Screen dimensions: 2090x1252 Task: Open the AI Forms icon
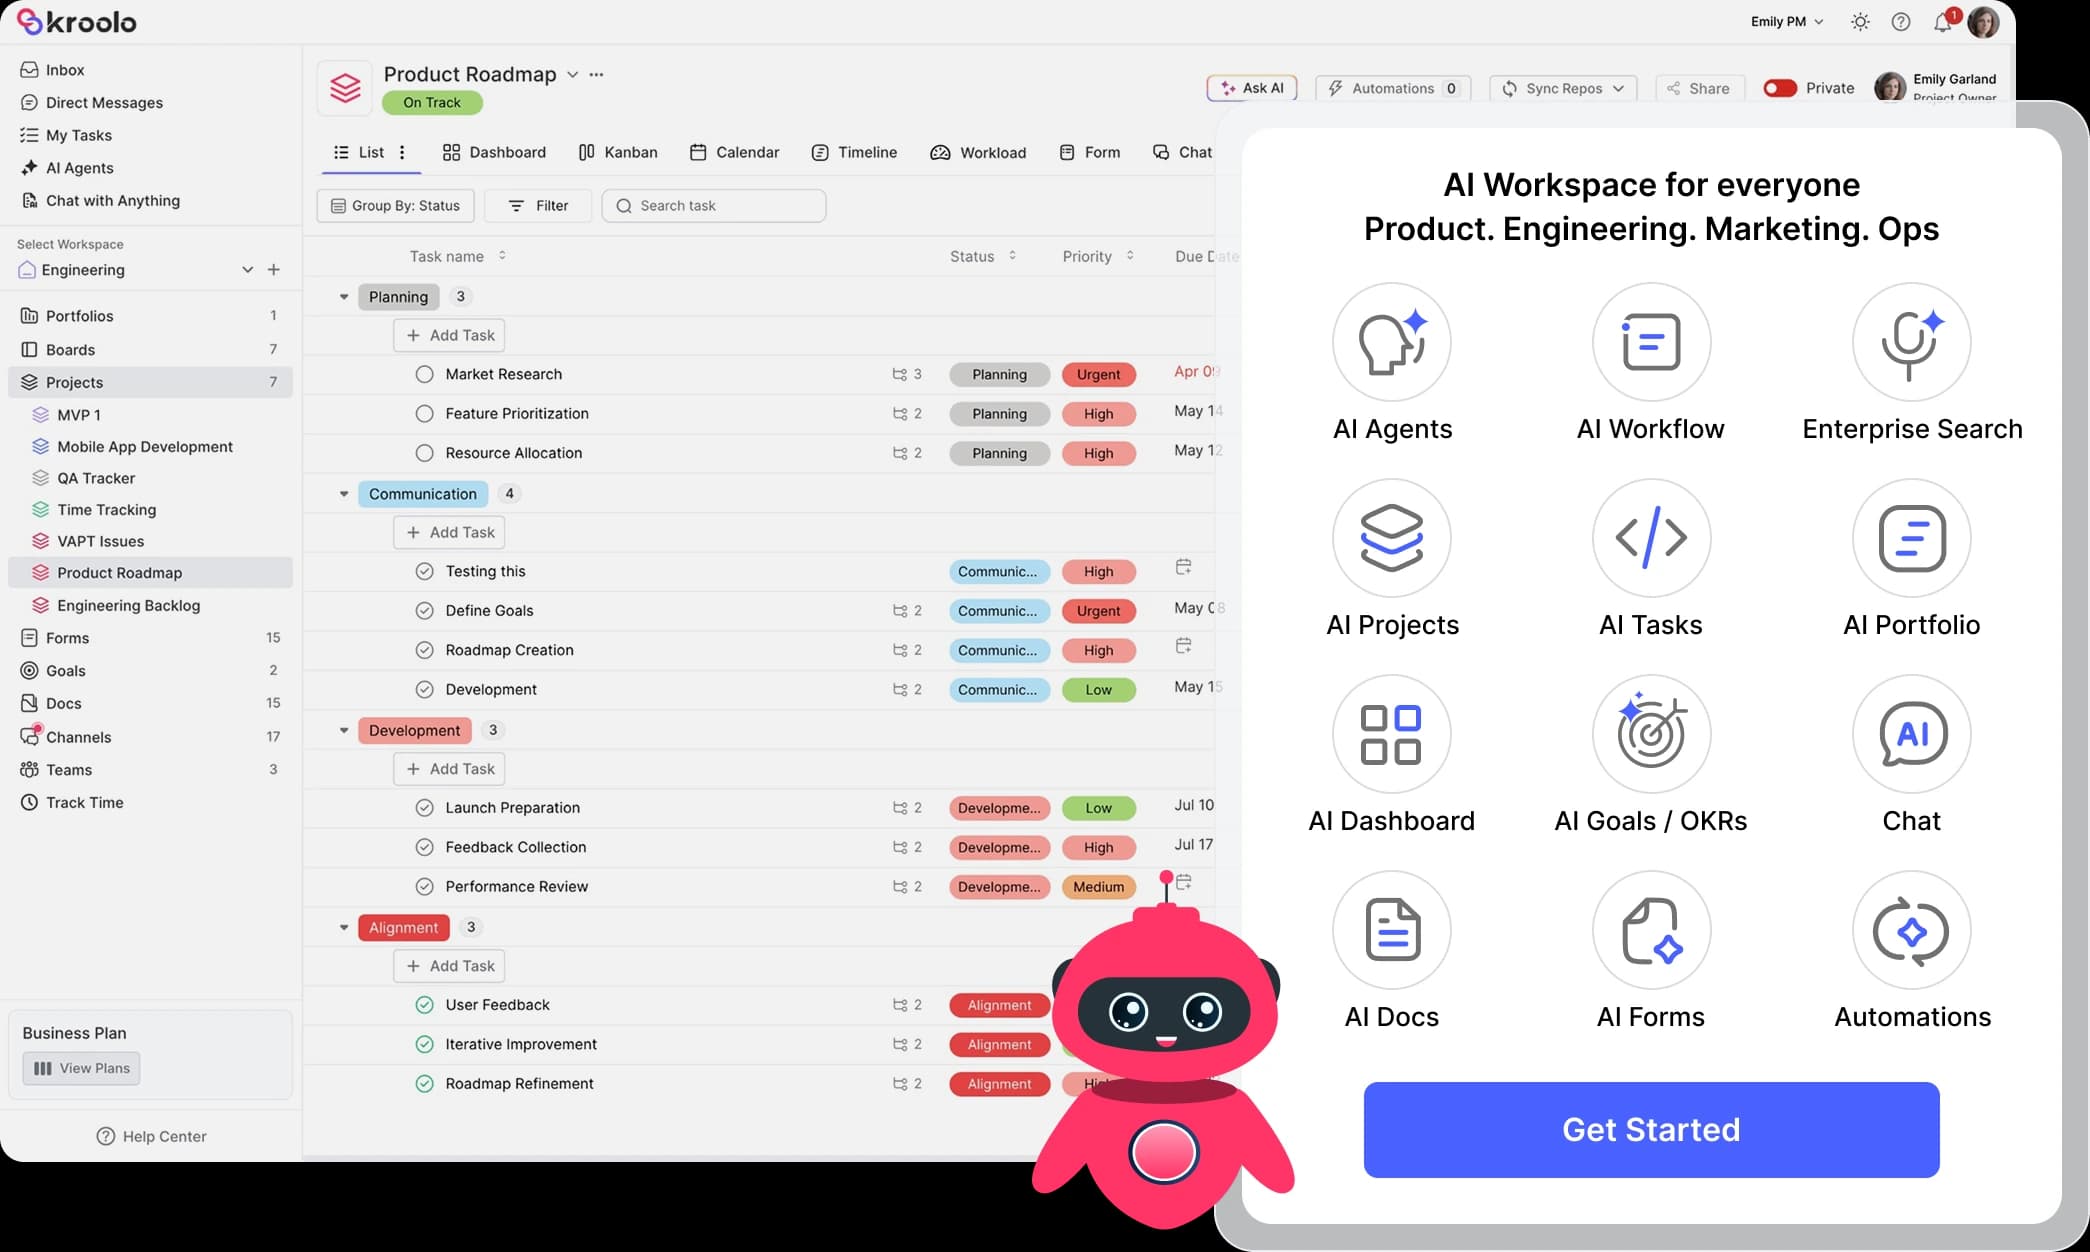[1651, 930]
